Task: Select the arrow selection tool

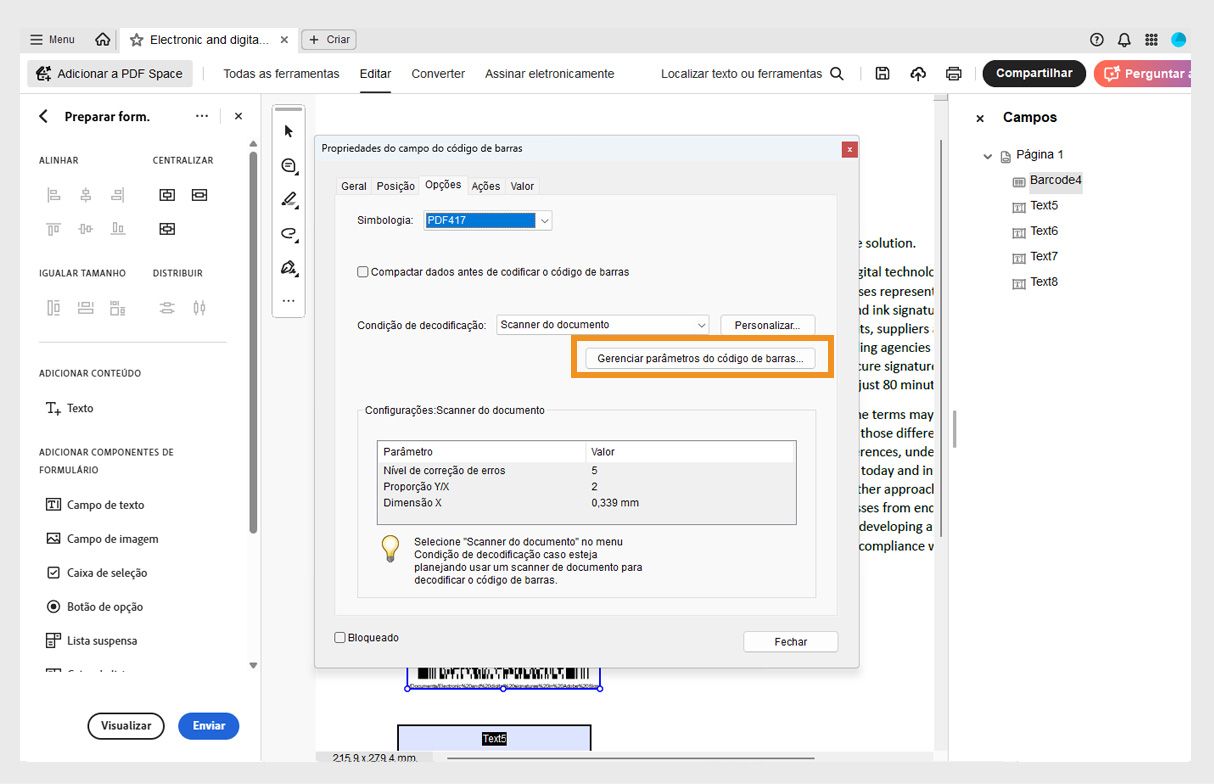Action: point(288,129)
